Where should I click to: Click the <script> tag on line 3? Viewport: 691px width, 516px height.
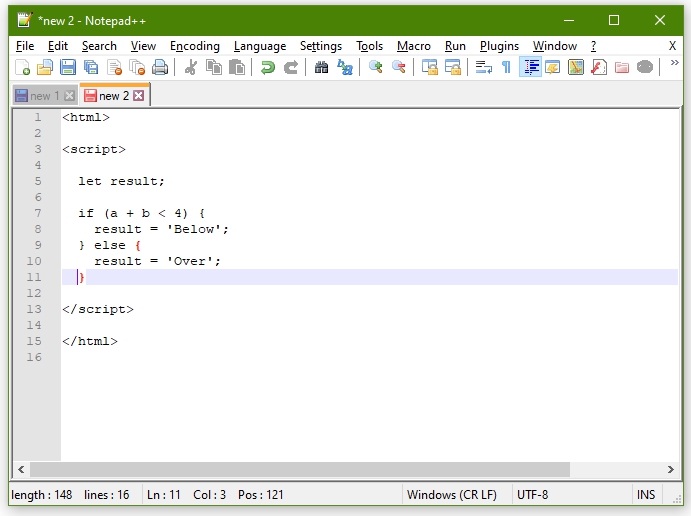pos(94,149)
